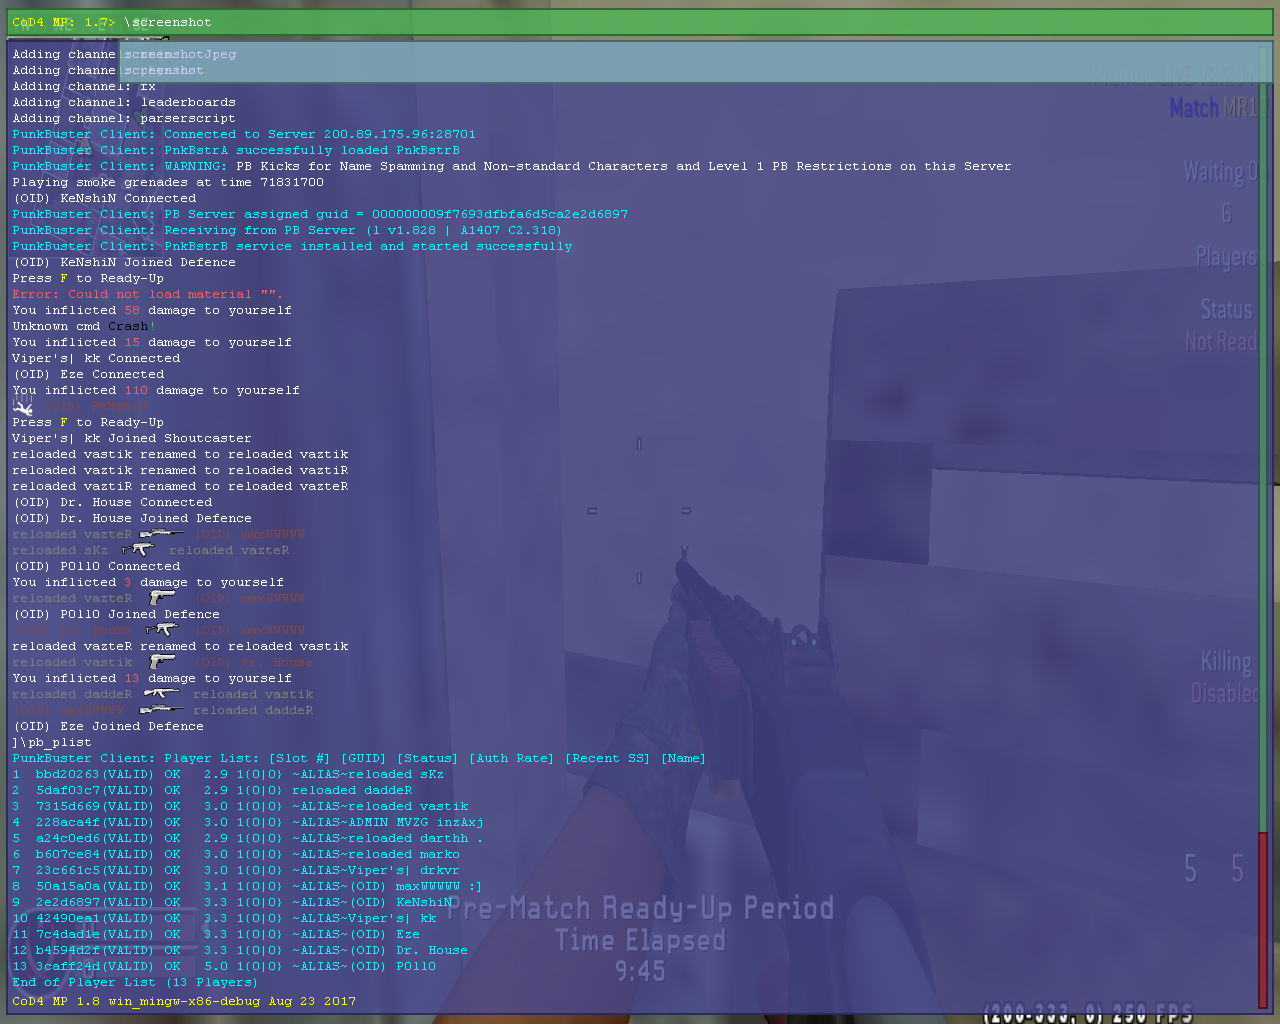Viewport: 1280px width, 1024px height.
Task: Select player row 12, GUID b4594d2f
Action: click(x=240, y=950)
